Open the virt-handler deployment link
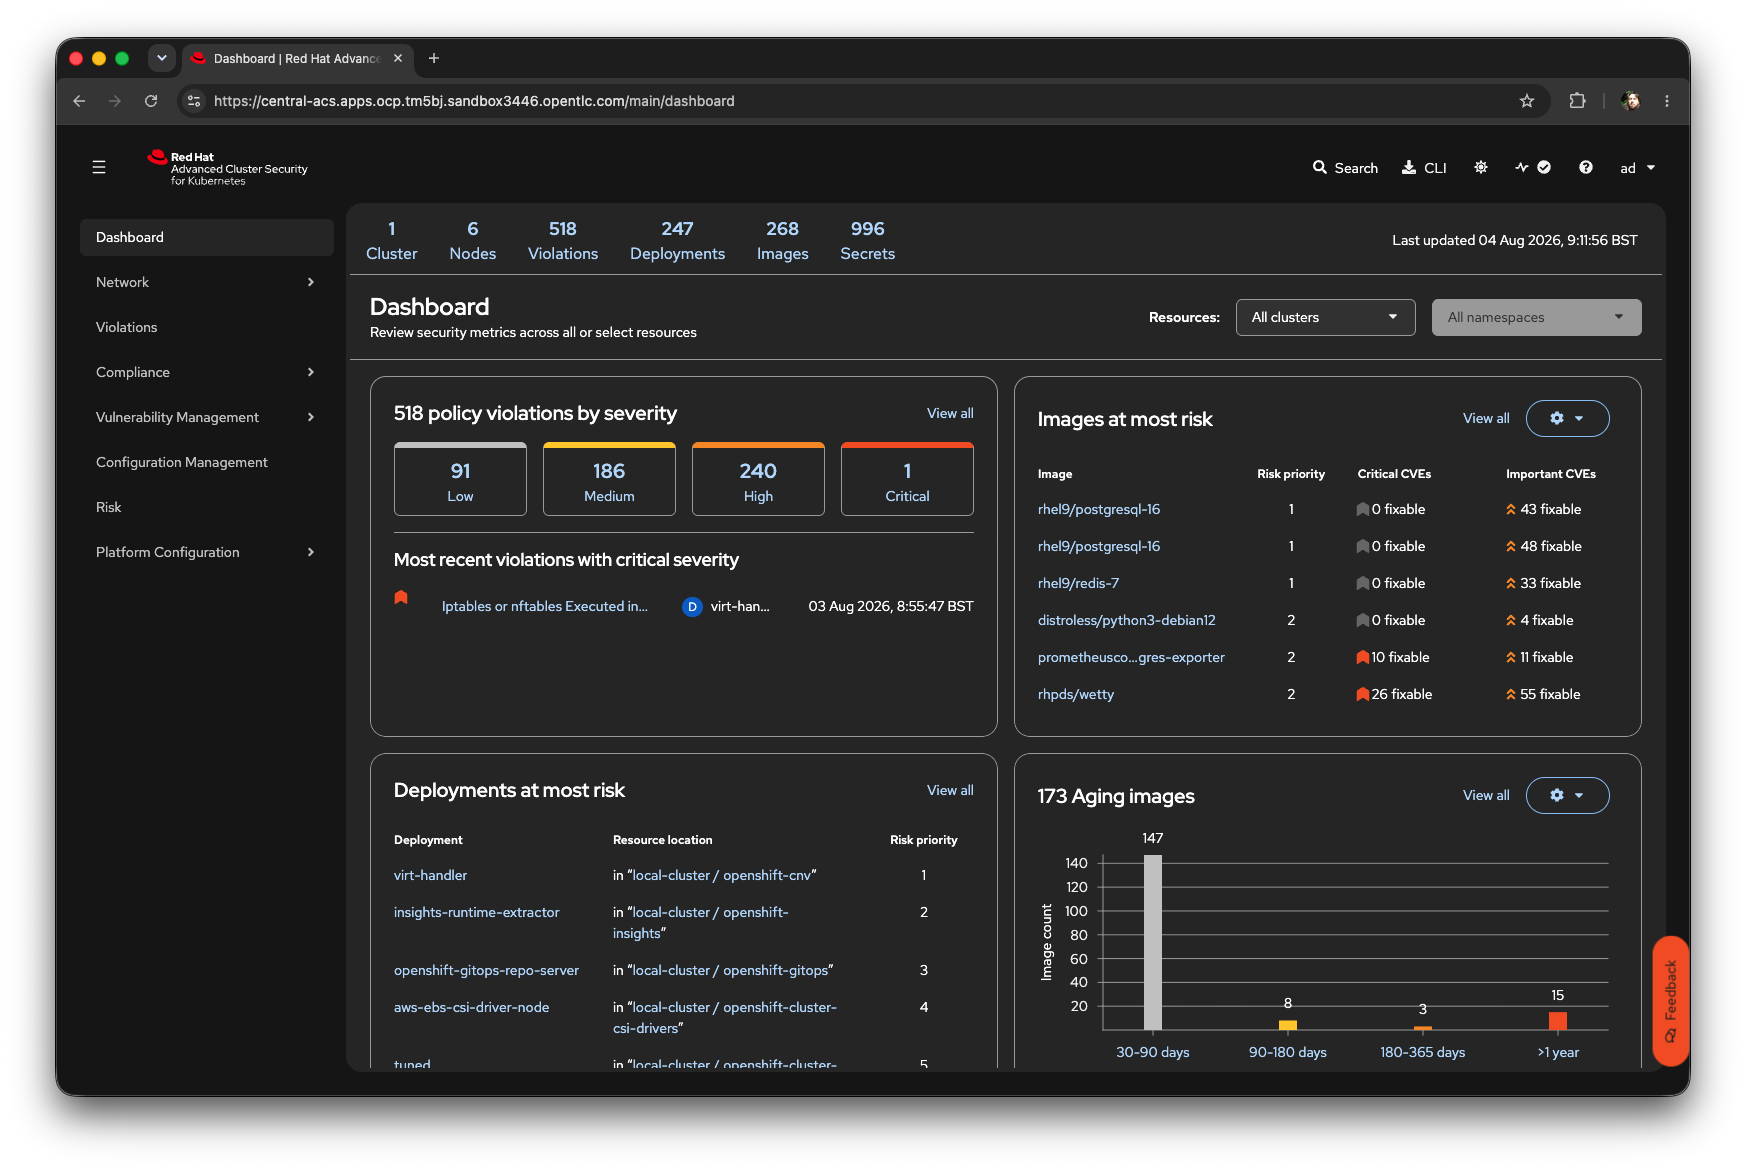1746x1170 pixels. coord(430,875)
